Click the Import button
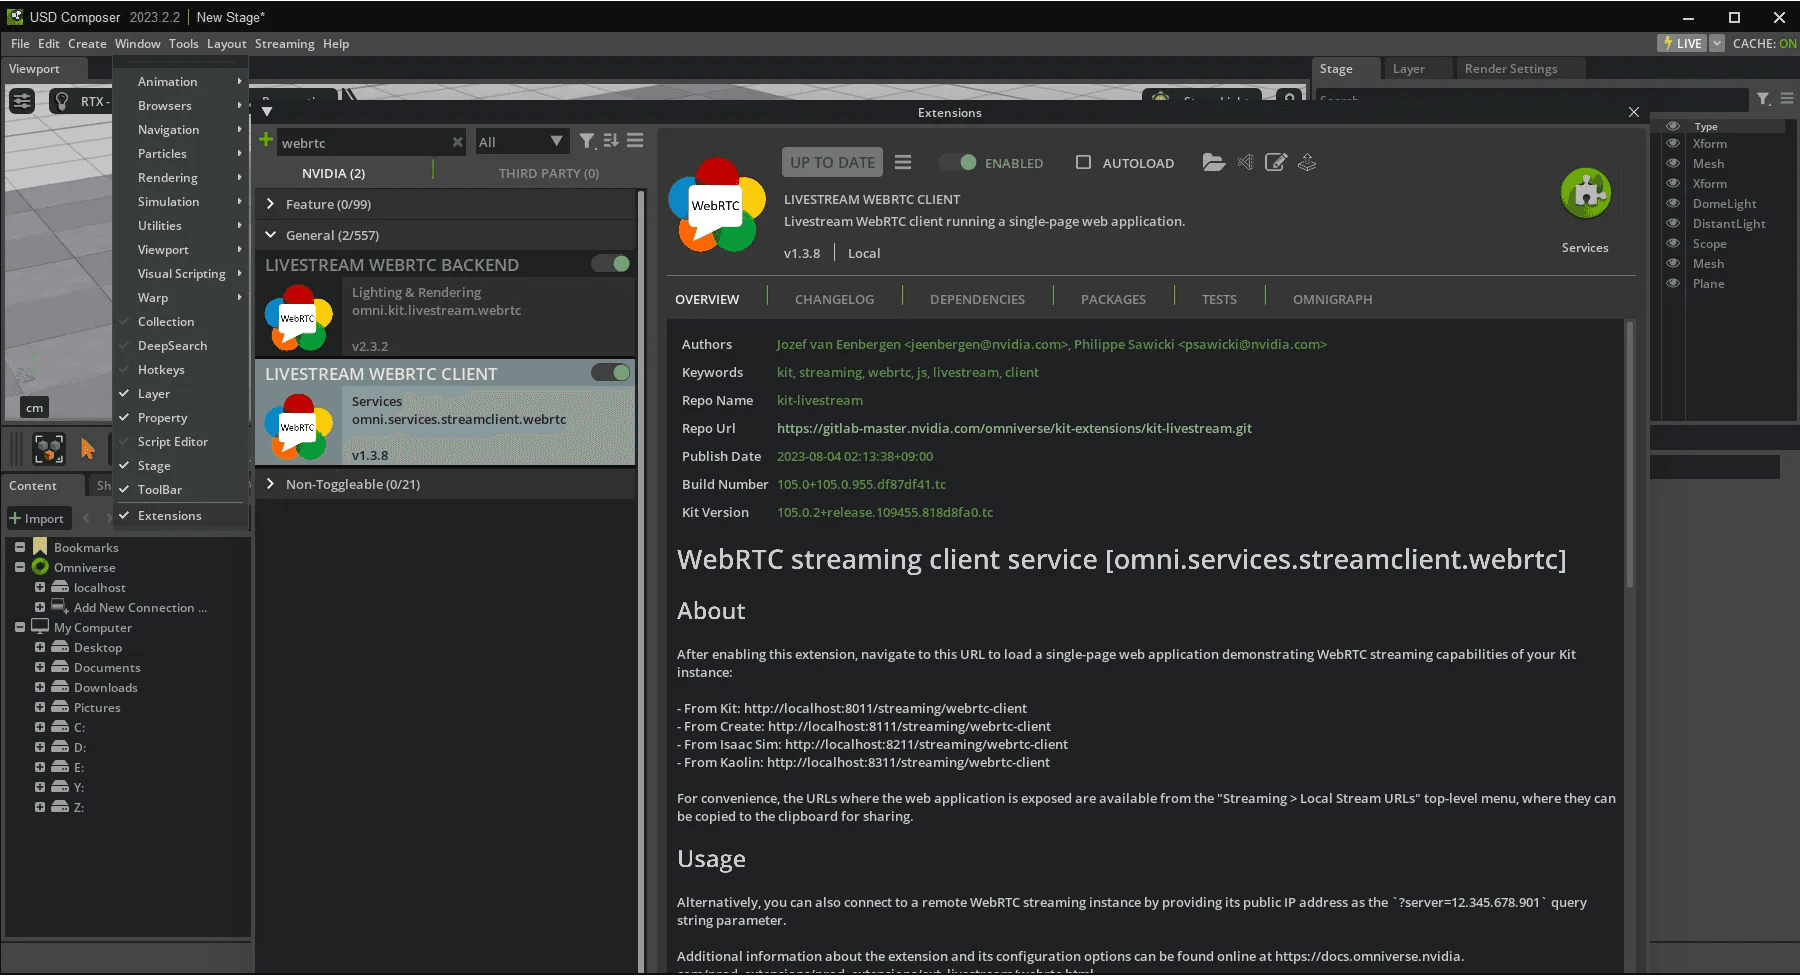The width and height of the screenshot is (1800, 976). (37, 518)
